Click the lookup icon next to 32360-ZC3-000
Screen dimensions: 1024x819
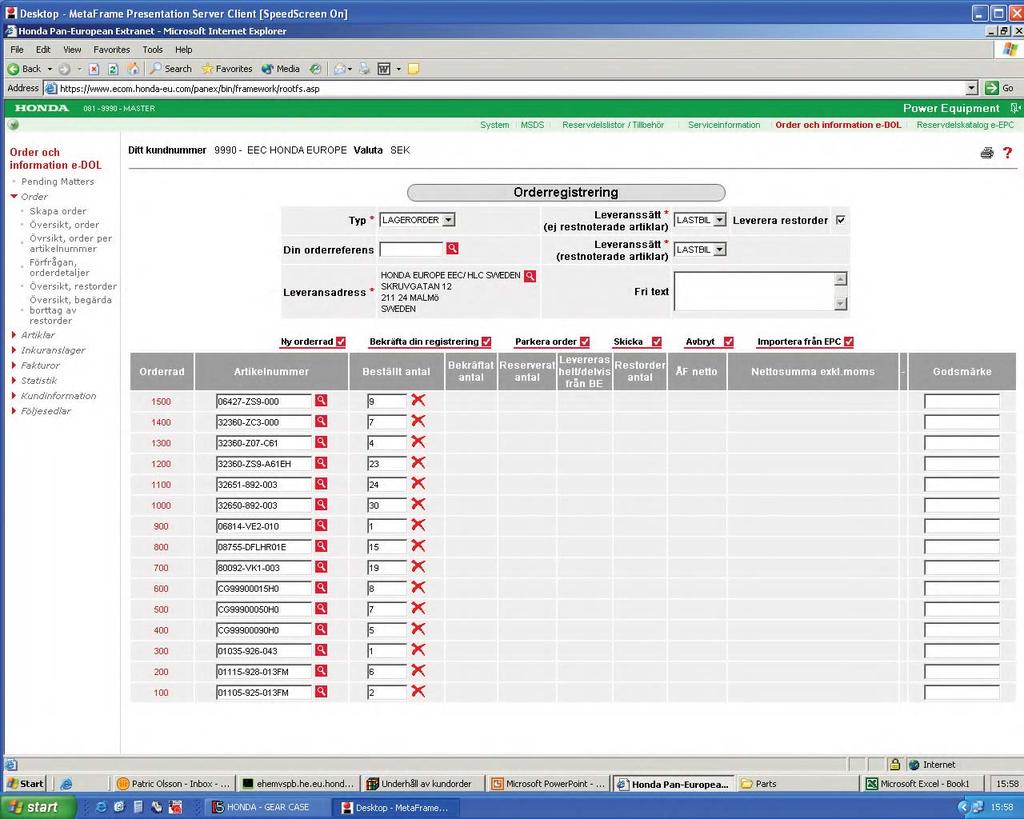click(321, 421)
